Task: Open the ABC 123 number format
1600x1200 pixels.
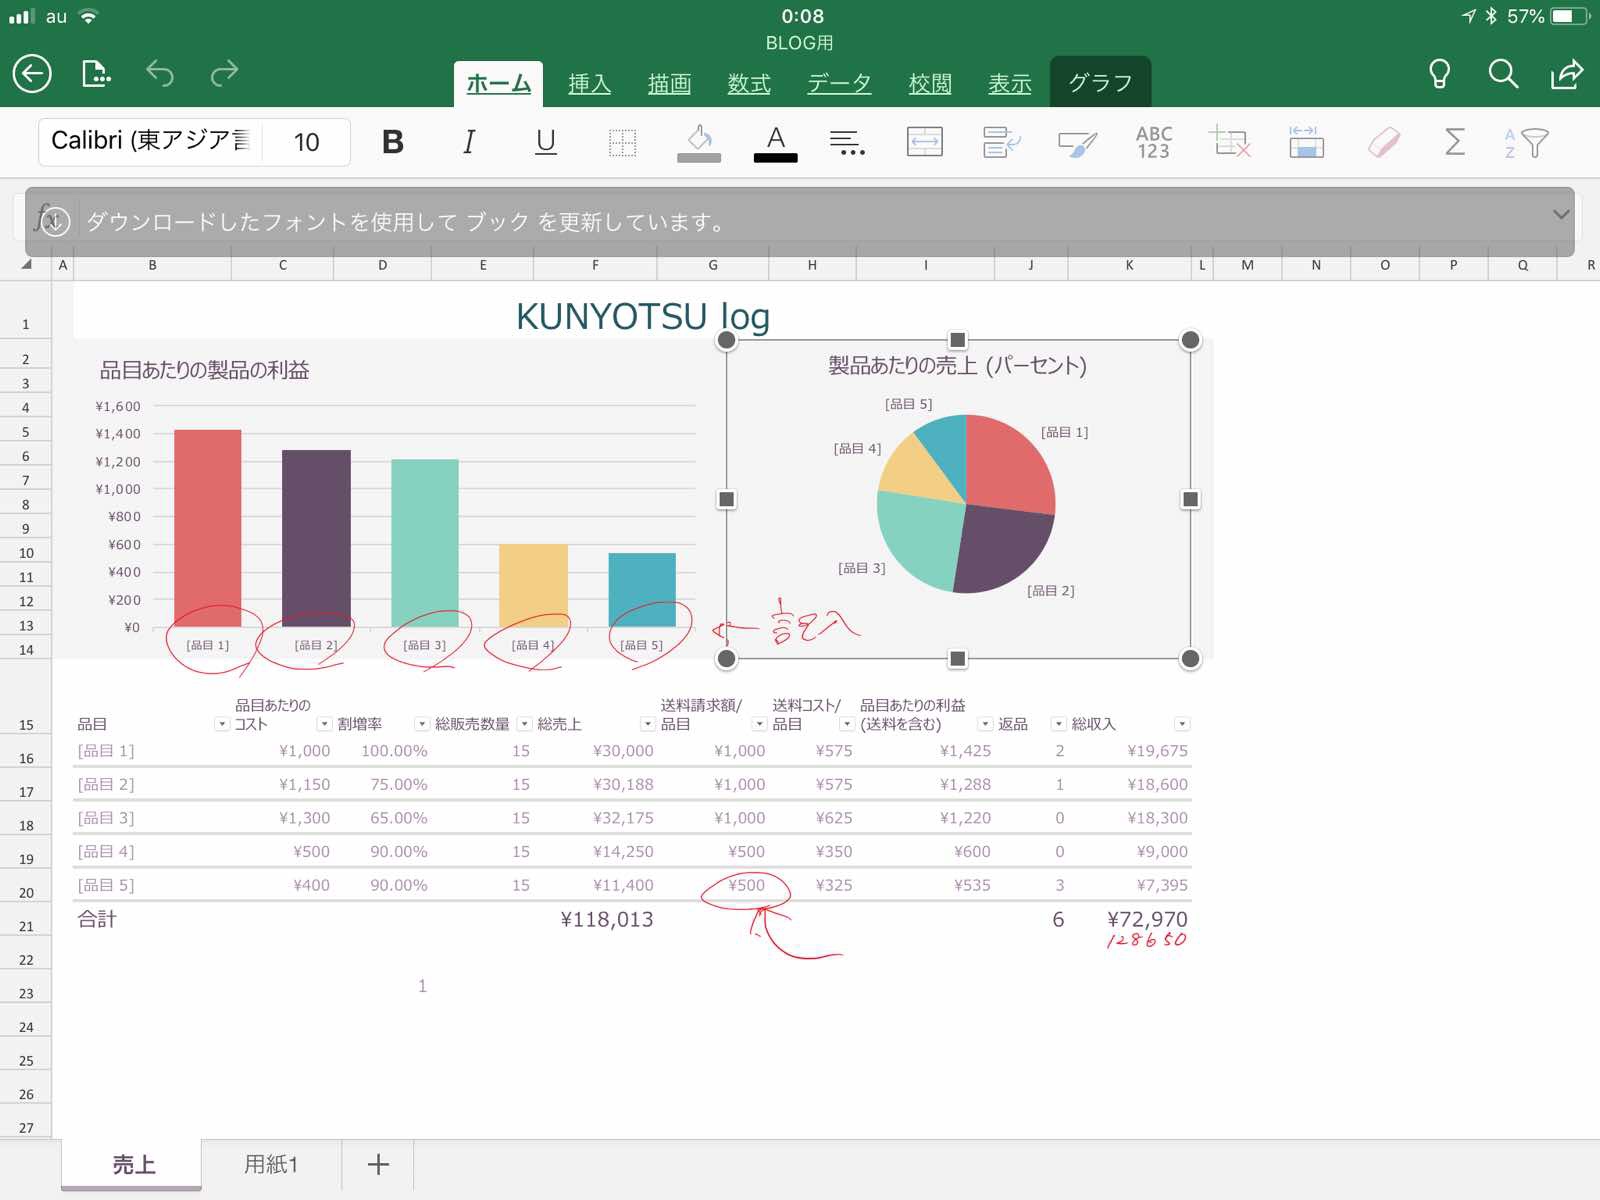Action: (x=1154, y=142)
